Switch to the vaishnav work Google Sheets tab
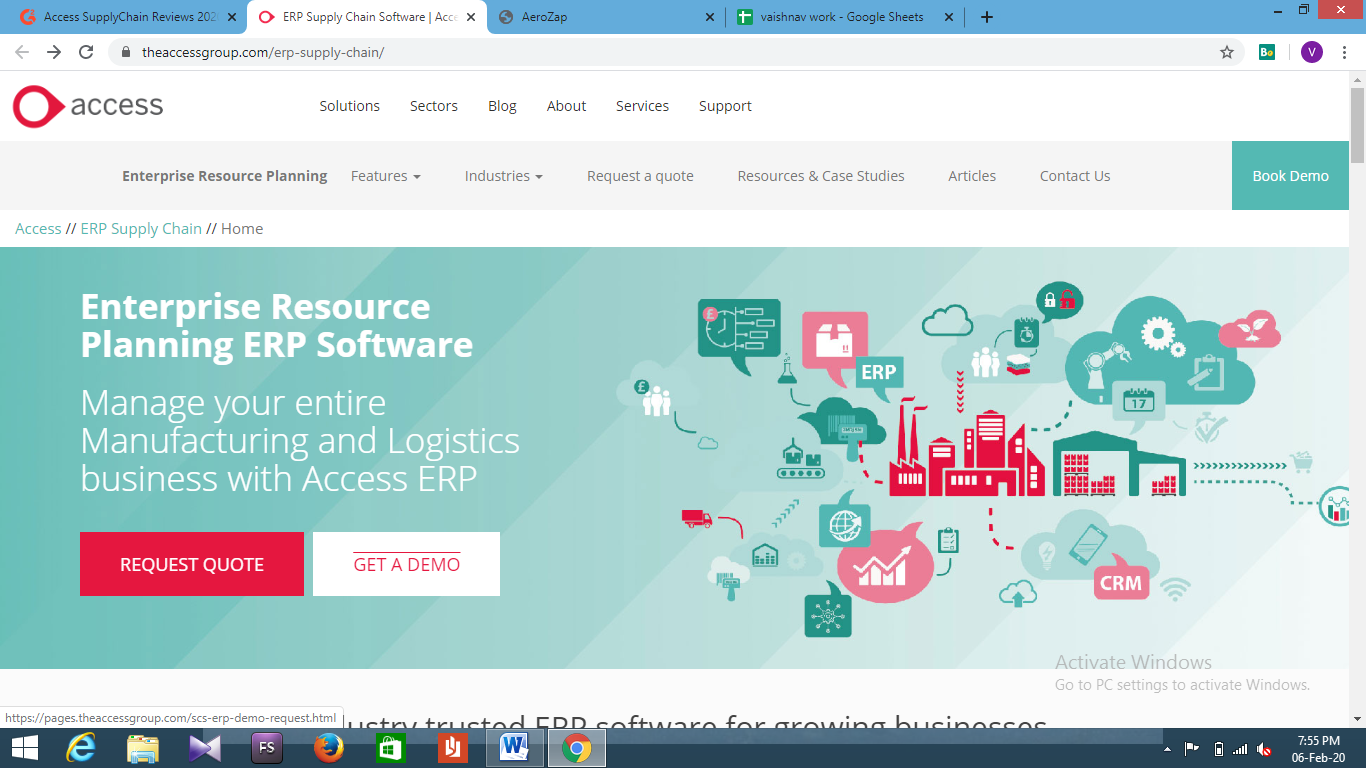This screenshot has width=1366, height=768. click(845, 17)
